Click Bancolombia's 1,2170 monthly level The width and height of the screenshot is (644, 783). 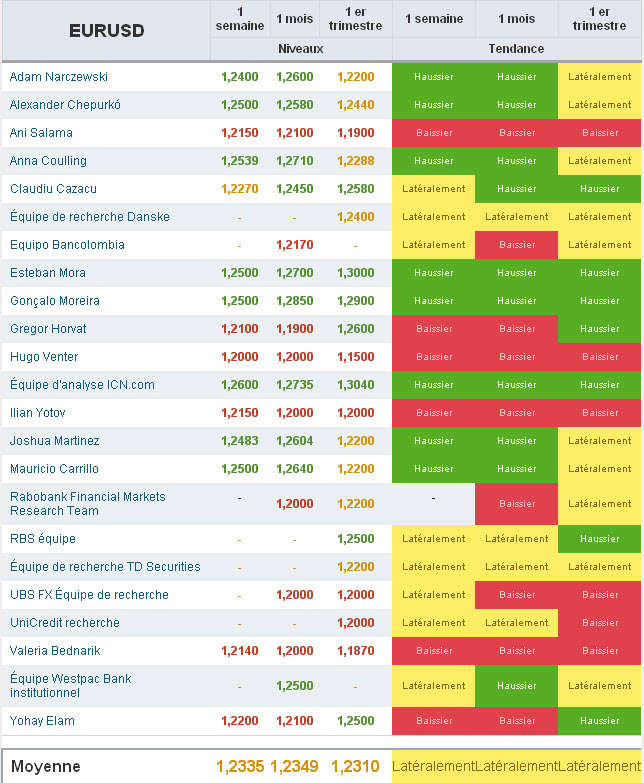pos(295,245)
